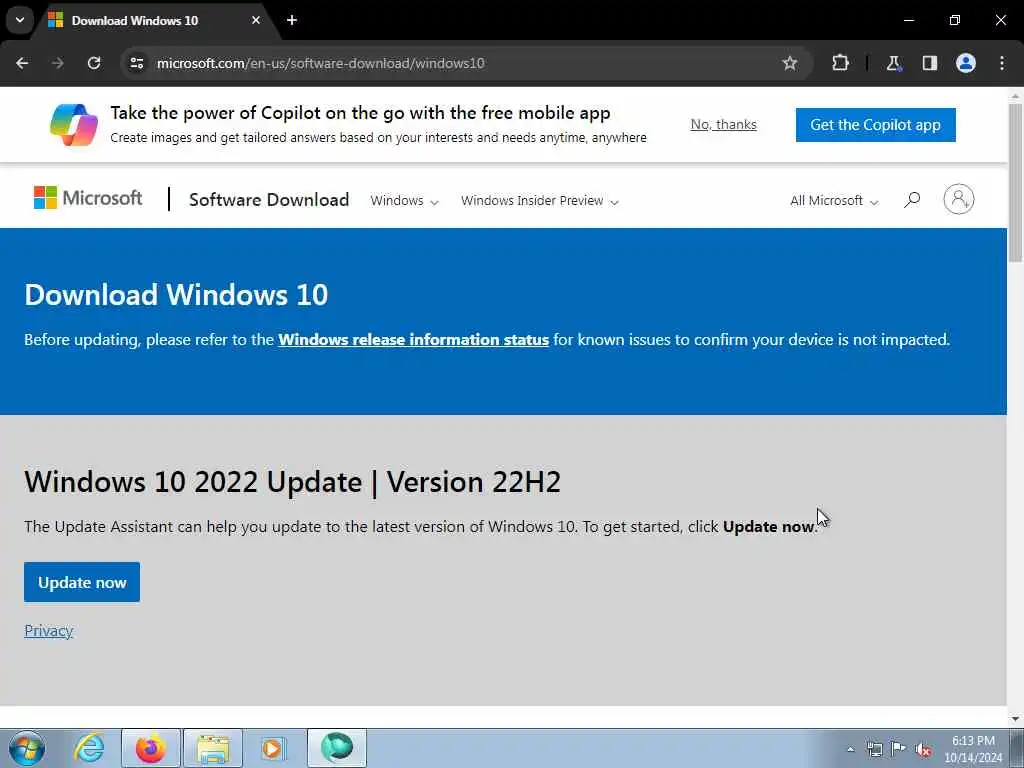Open Action Center flag icon
This screenshot has height=768, width=1024.
[x=899, y=749]
